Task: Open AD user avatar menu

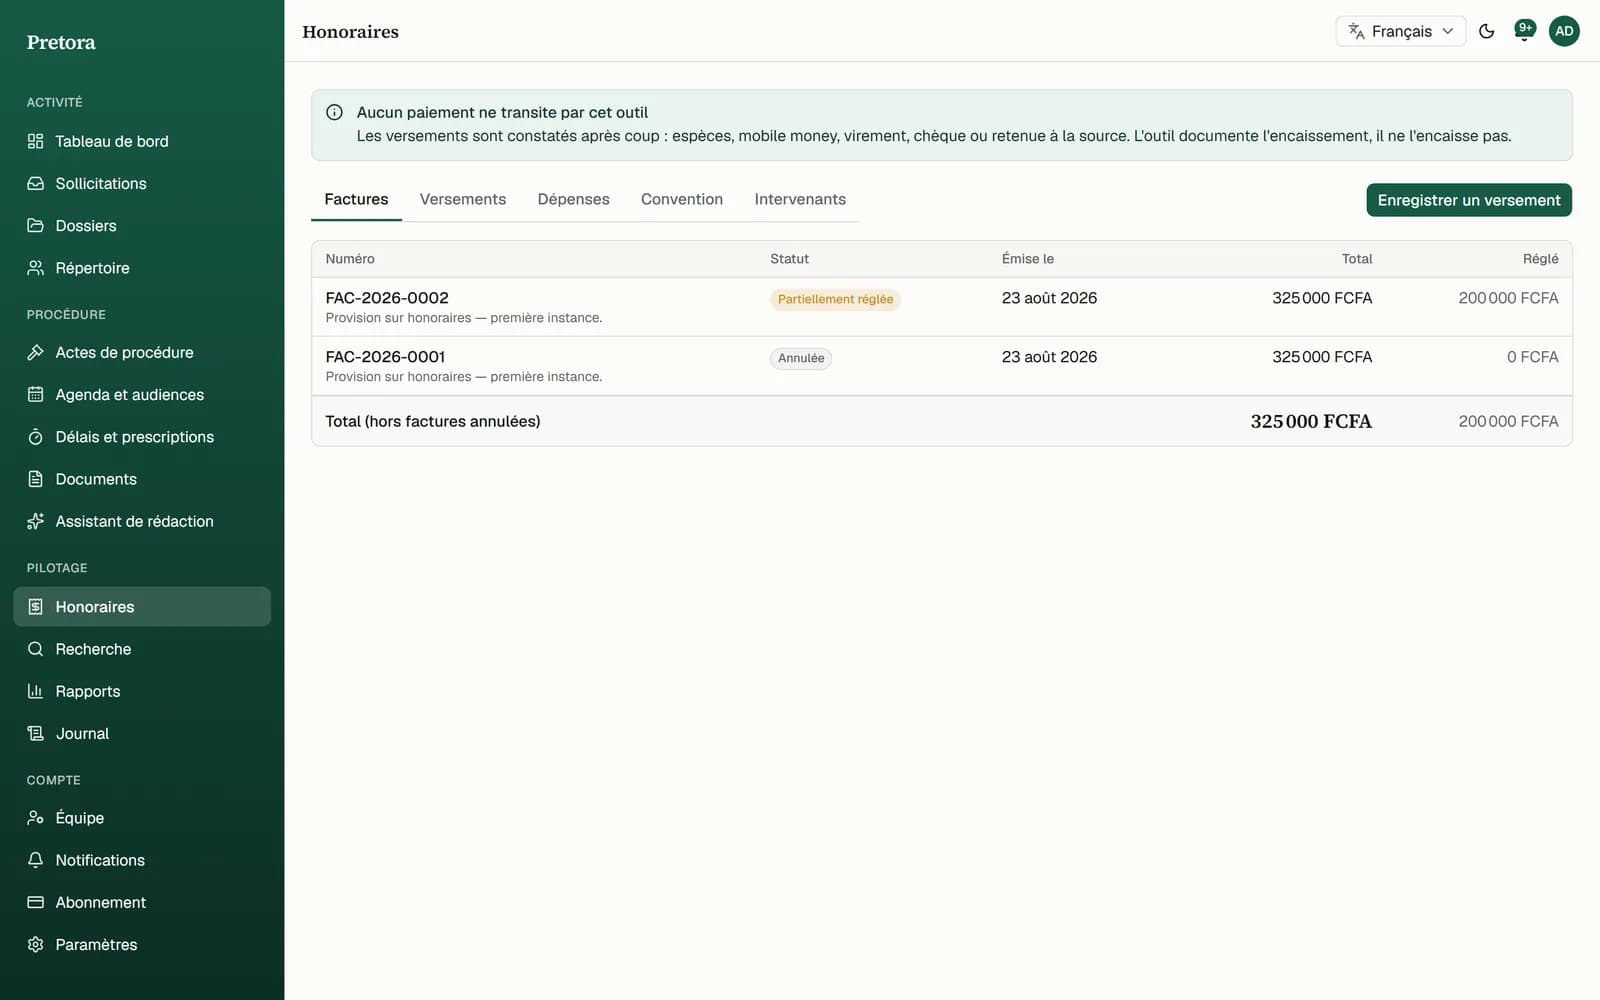Action: pos(1564,31)
